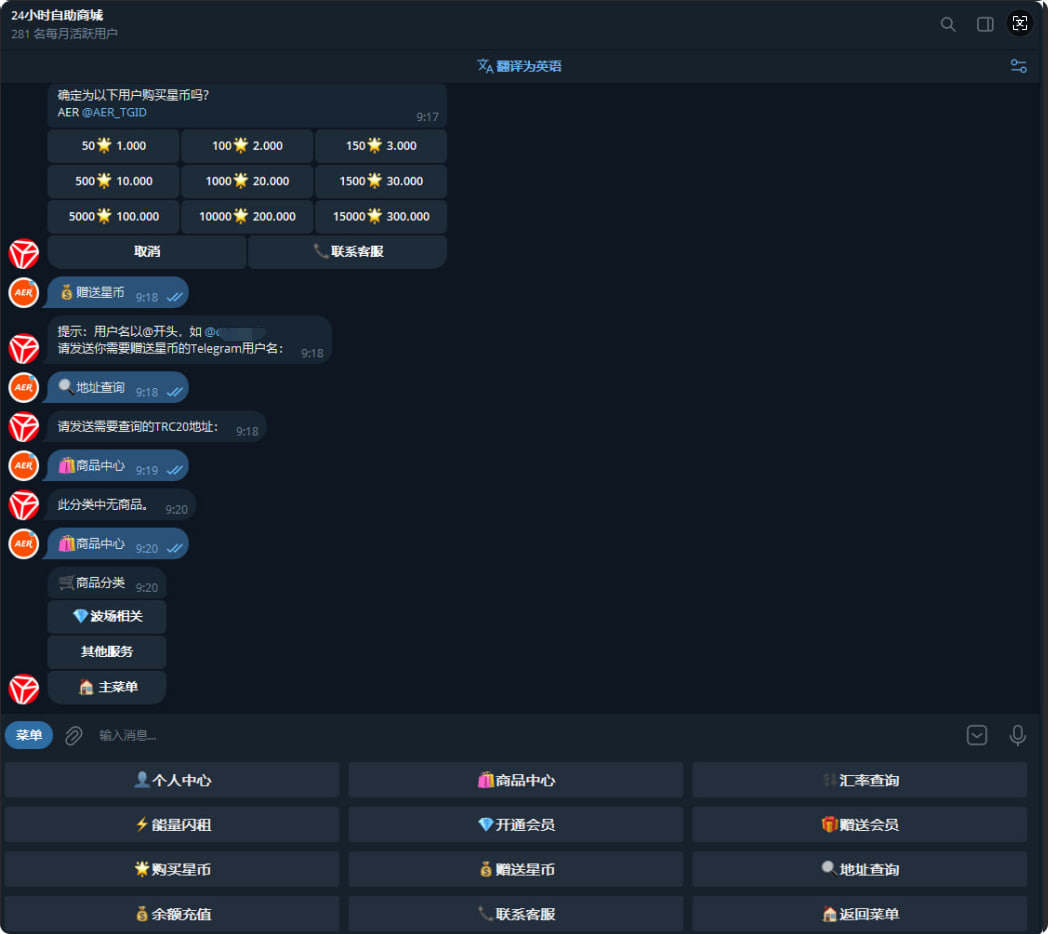Open the @AER_TGID username link
Image resolution: width=1048 pixels, height=934 pixels.
click(x=114, y=113)
